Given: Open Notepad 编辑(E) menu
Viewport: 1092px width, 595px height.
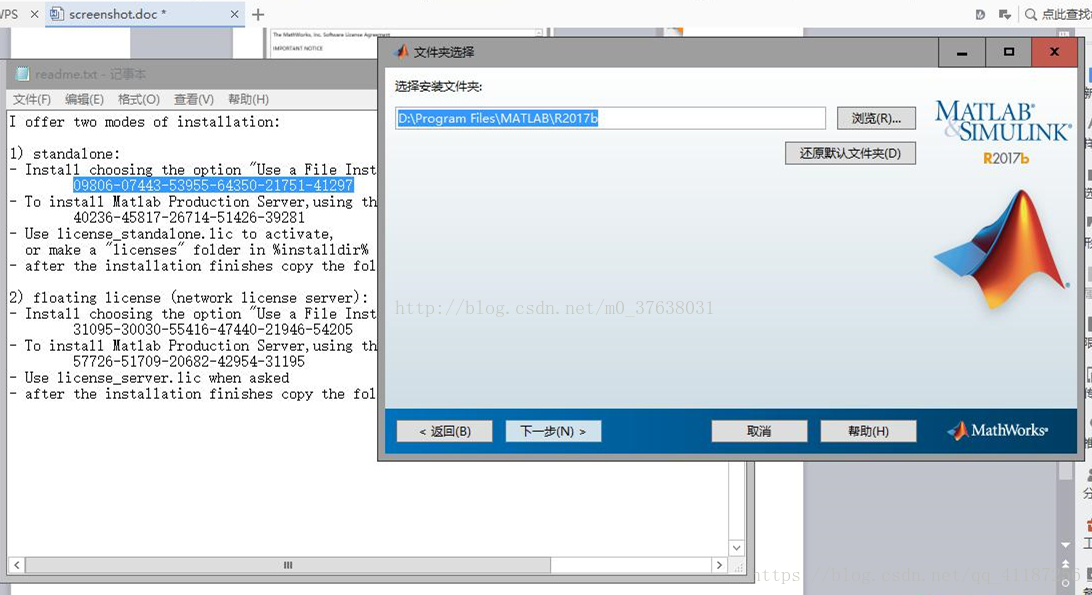Looking at the screenshot, I should 84,99.
